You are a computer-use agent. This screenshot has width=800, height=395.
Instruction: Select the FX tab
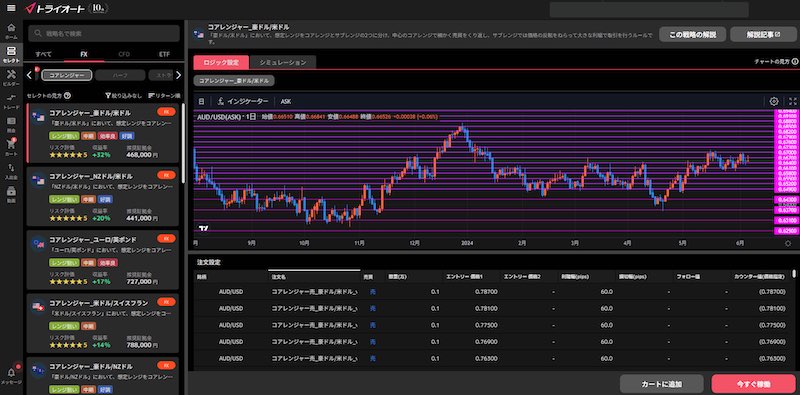click(84, 54)
